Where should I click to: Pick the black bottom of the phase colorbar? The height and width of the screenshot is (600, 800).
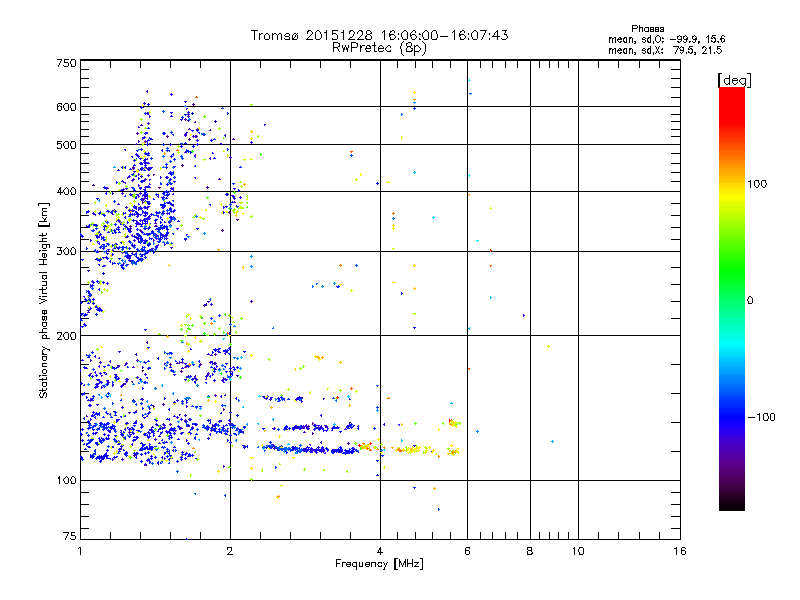[732, 503]
